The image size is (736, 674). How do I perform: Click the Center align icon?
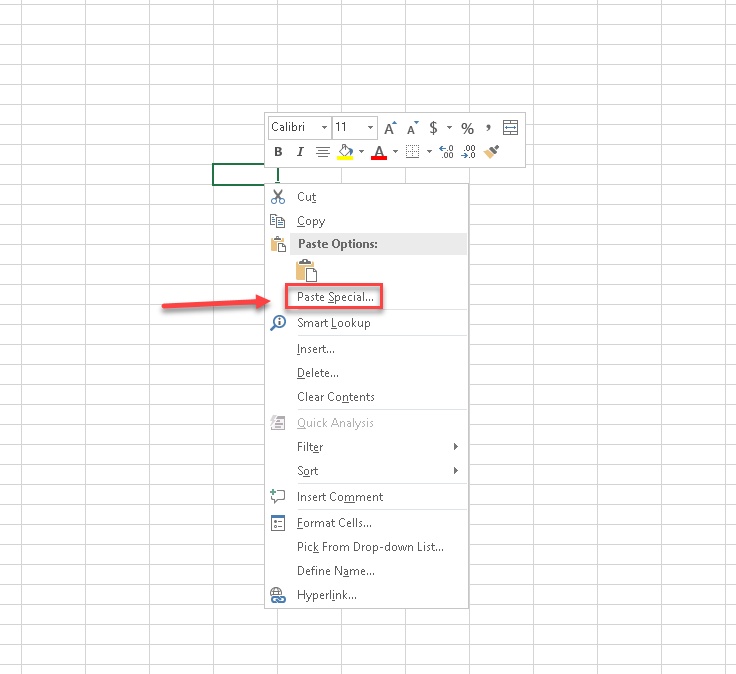[x=322, y=152]
